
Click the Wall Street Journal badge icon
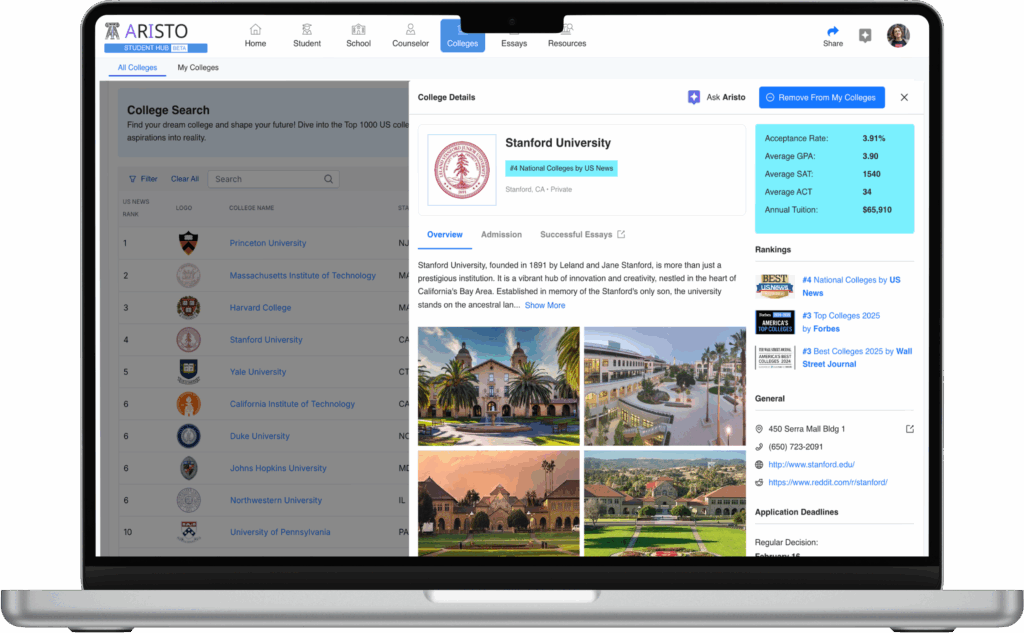775,357
